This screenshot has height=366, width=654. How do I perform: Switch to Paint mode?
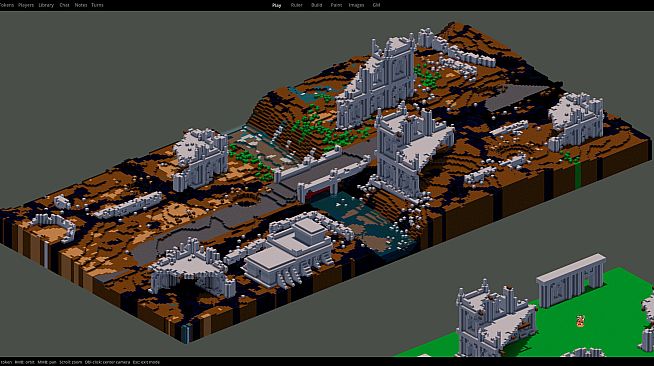click(x=336, y=5)
